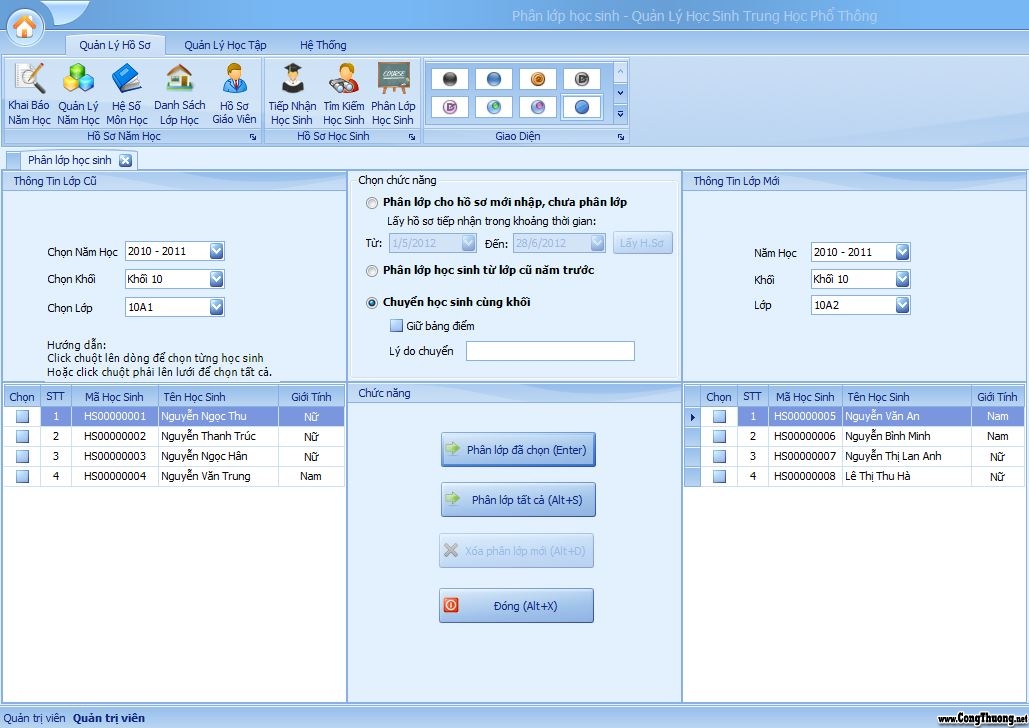Click skin gallery scroll-down arrow
Viewport: 1029px width, 728px height.
point(620,93)
